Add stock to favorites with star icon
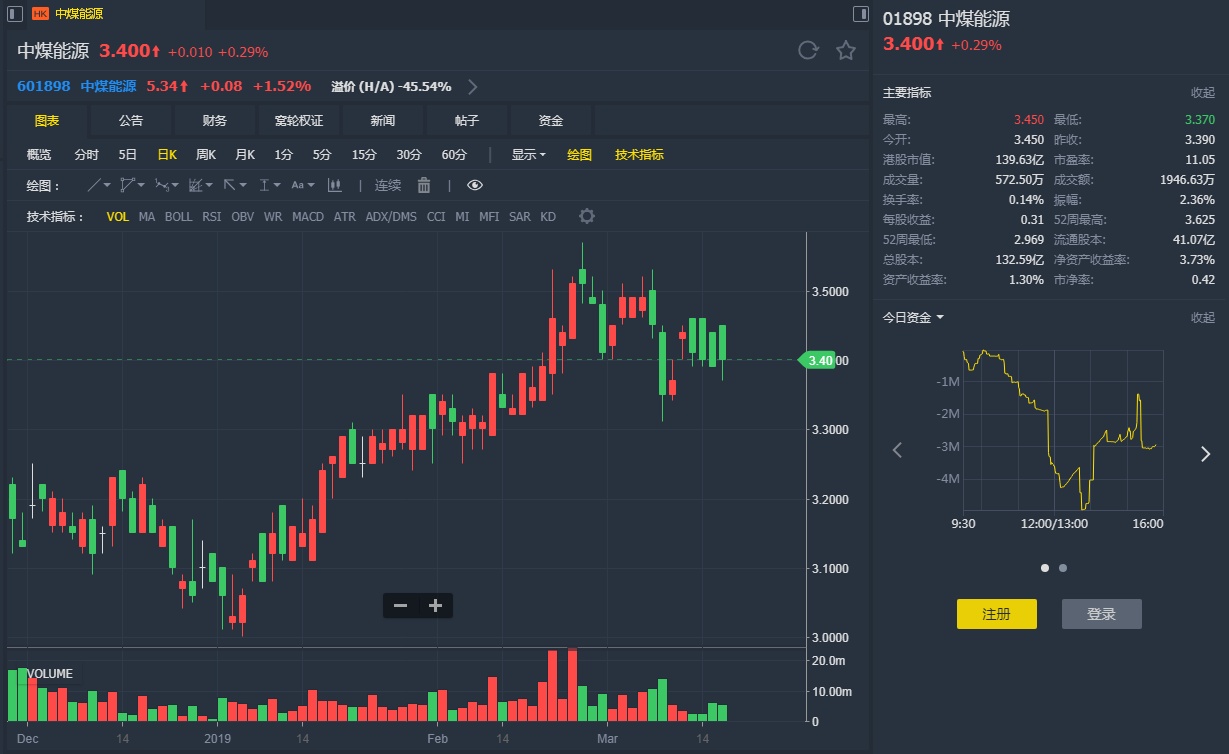Screen dimensions: 1229x754 click(x=846, y=50)
